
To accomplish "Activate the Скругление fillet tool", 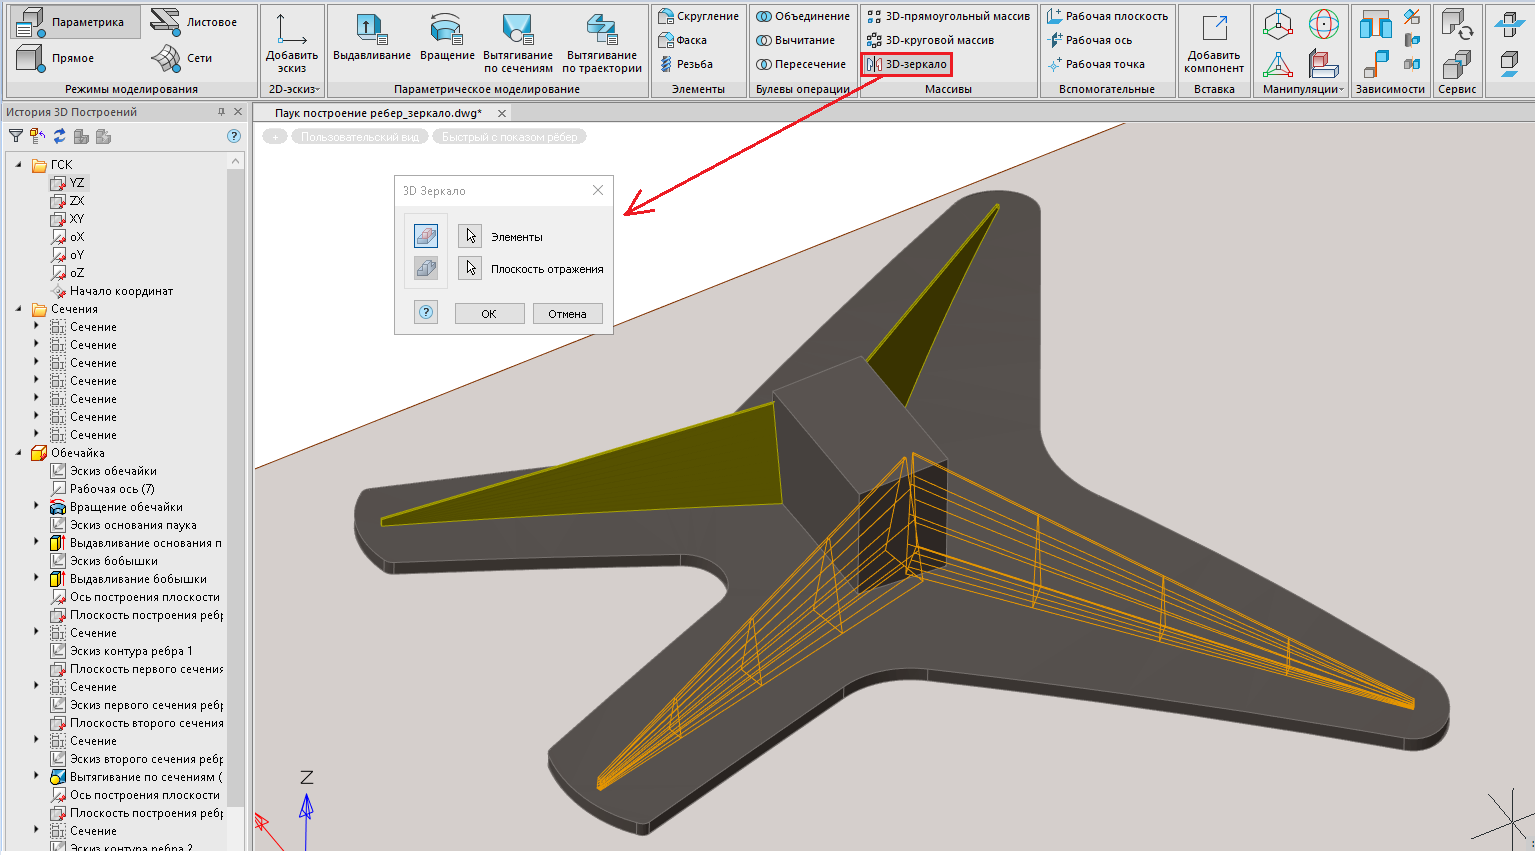I will tap(698, 16).
